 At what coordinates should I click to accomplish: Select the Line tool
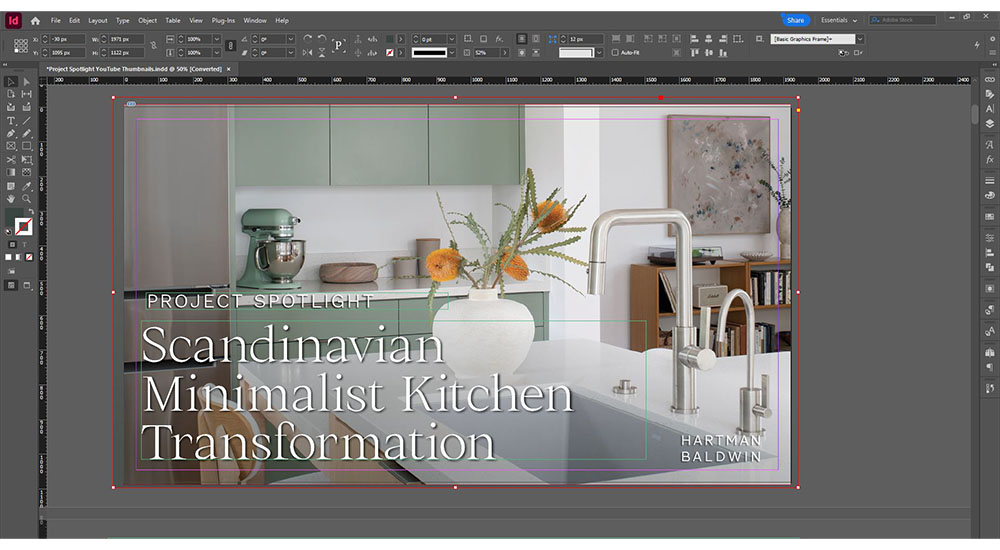click(27, 120)
